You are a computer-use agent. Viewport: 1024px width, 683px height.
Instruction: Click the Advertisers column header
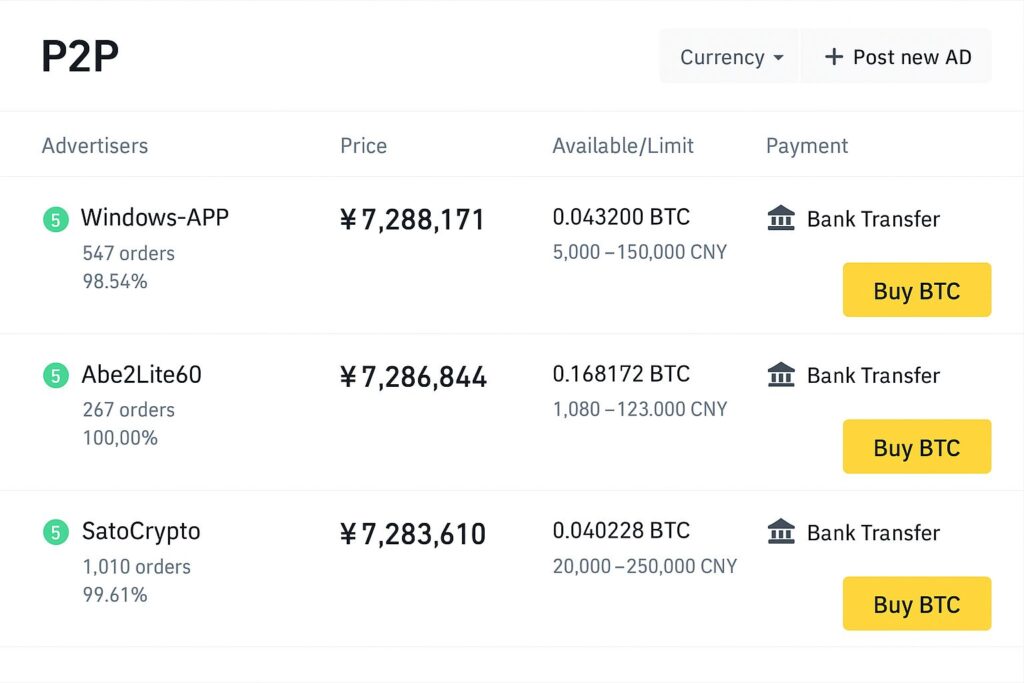(95, 146)
